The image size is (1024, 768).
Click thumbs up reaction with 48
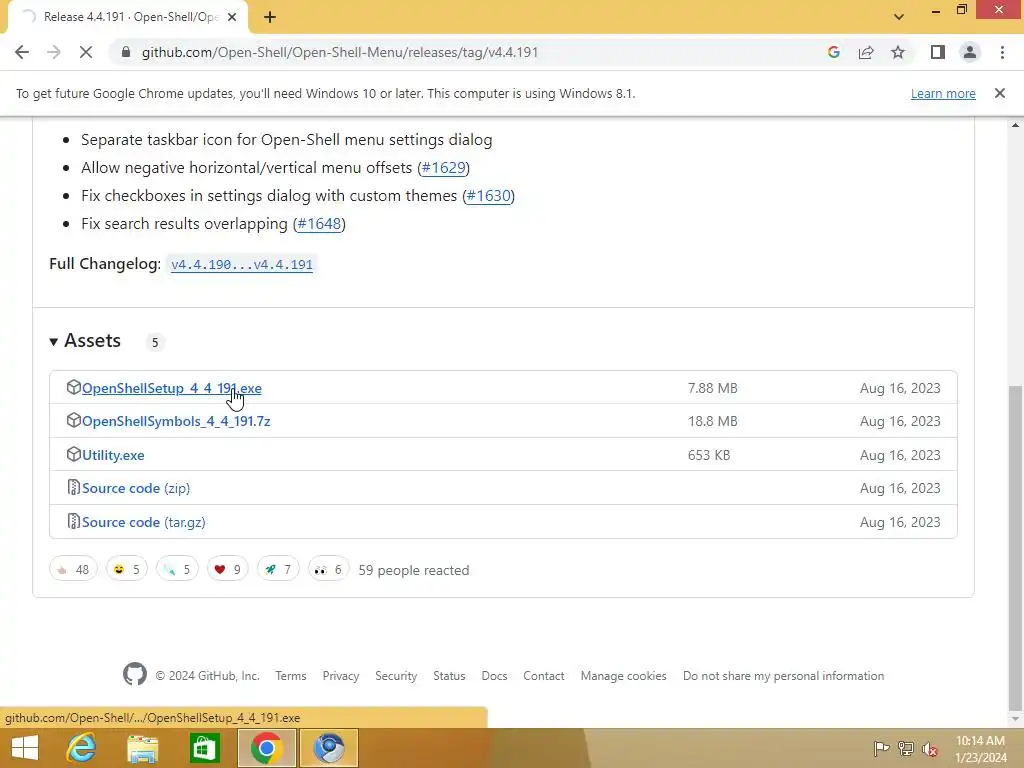[73, 569]
